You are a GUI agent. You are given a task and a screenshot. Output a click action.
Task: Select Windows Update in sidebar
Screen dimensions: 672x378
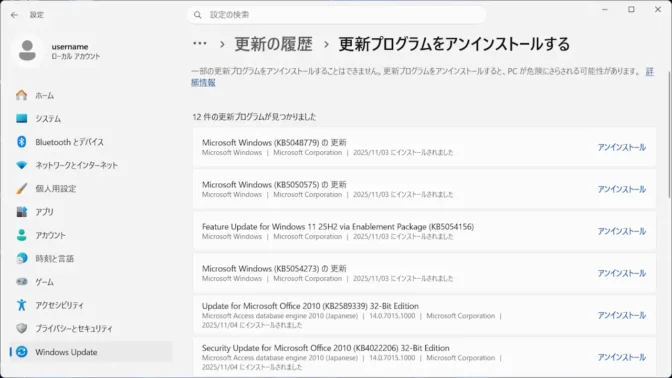[91, 352]
